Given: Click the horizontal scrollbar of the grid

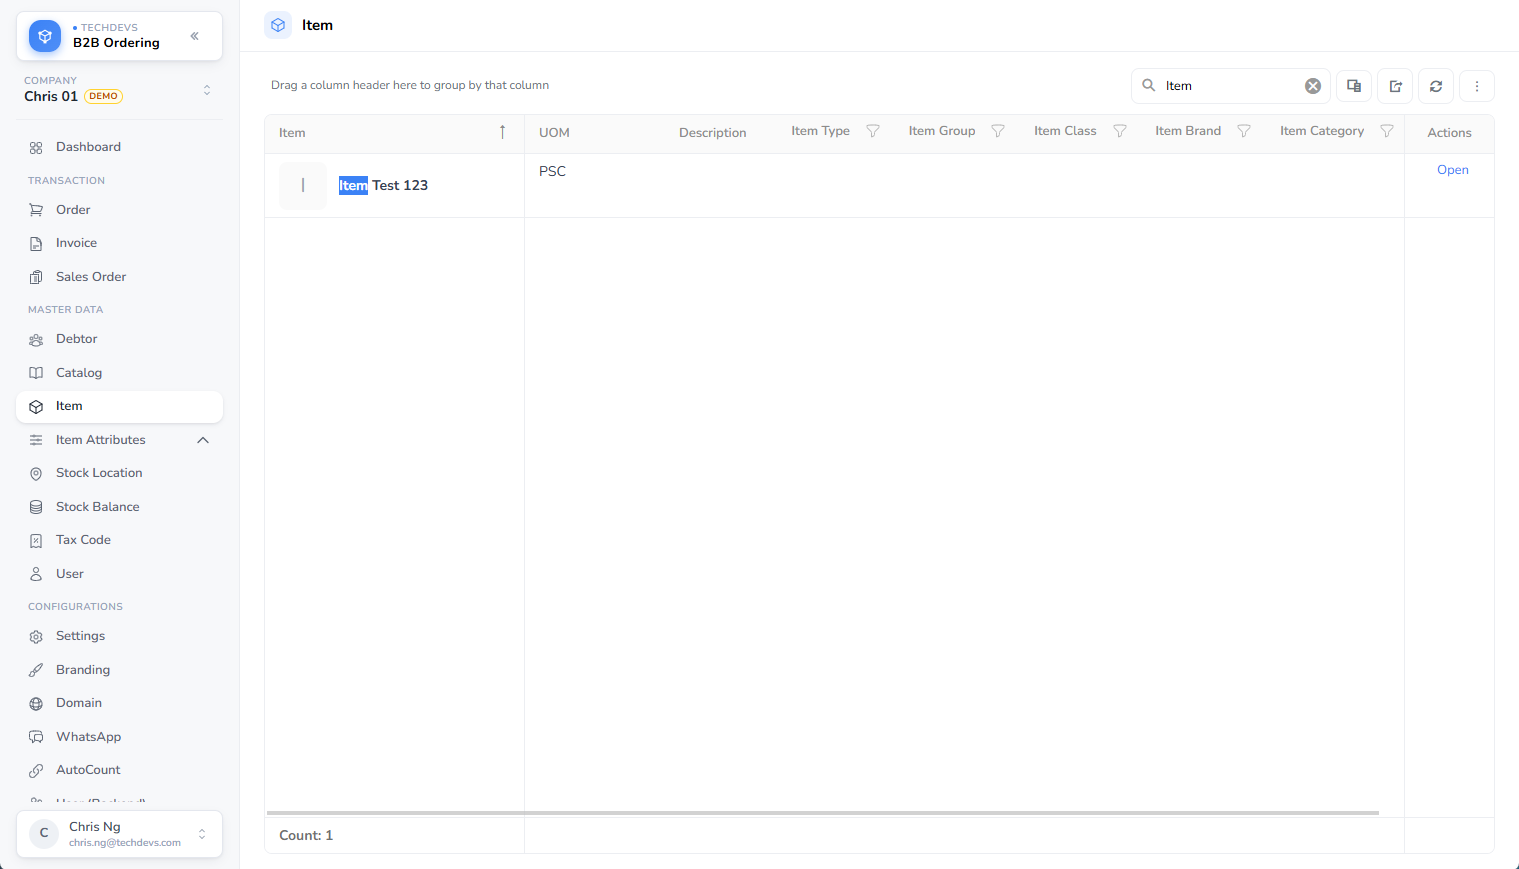Looking at the screenshot, I should [x=823, y=813].
